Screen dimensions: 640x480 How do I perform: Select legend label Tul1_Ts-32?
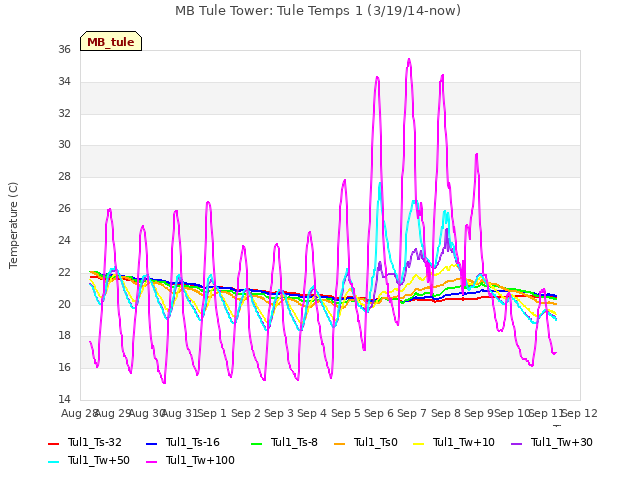pos(95,442)
